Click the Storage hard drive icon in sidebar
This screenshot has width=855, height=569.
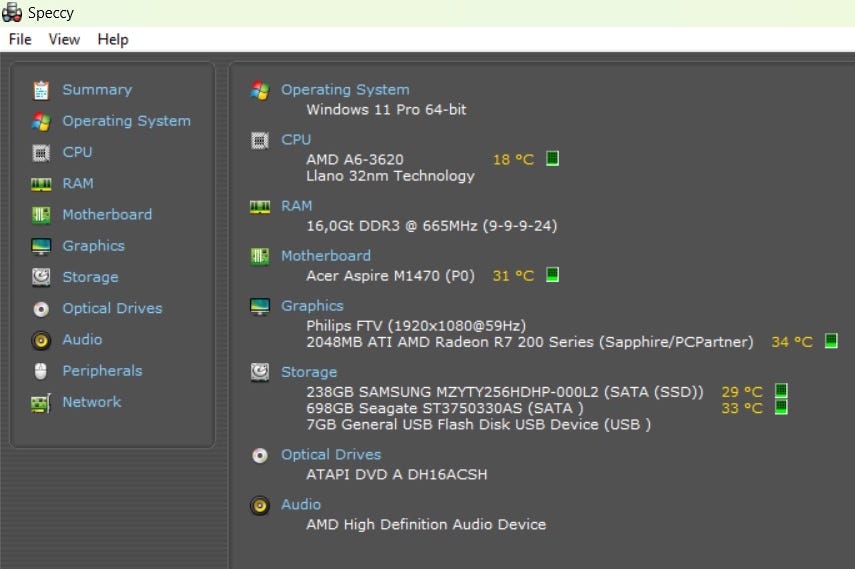(41, 277)
